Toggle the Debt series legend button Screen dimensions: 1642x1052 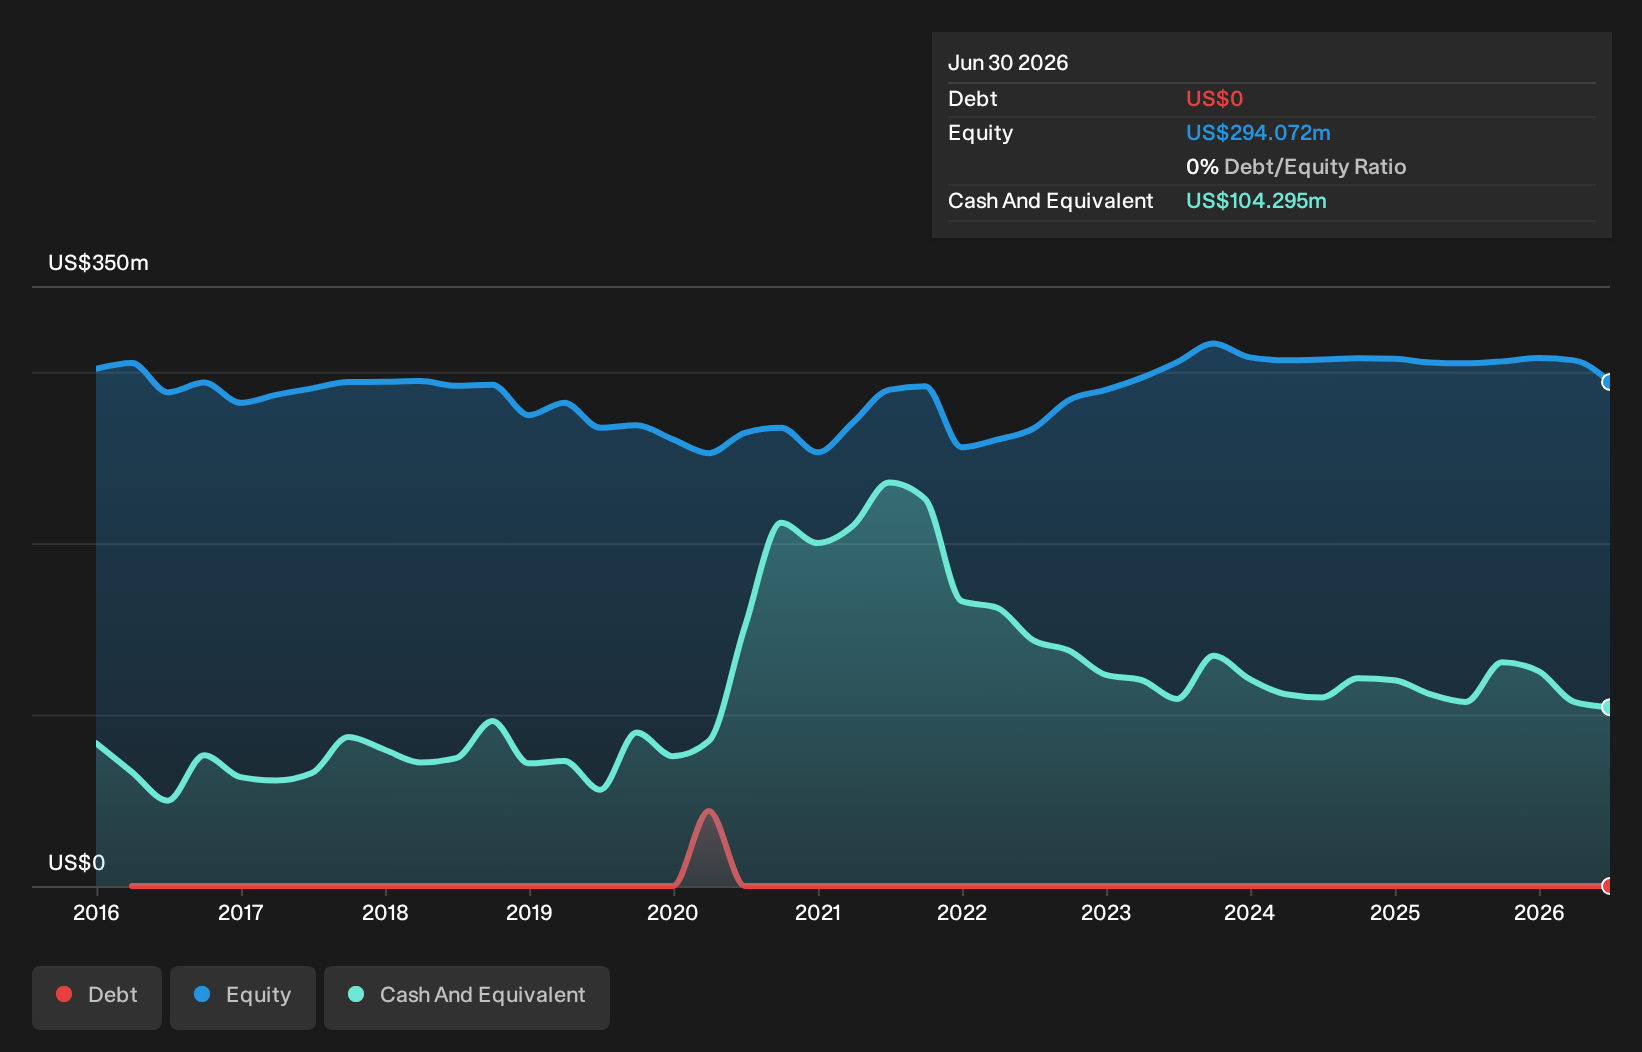(x=97, y=997)
